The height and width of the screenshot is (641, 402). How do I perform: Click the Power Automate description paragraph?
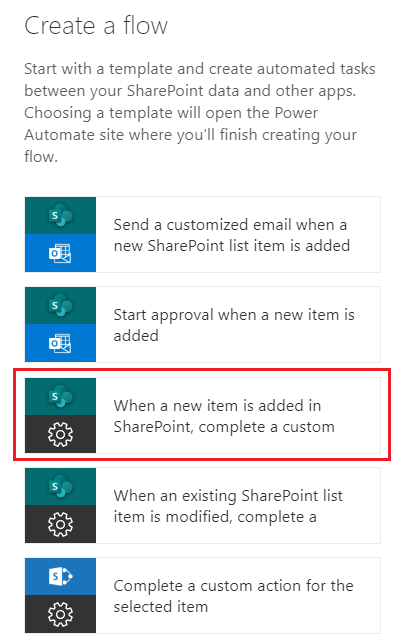pyautogui.click(x=200, y=112)
